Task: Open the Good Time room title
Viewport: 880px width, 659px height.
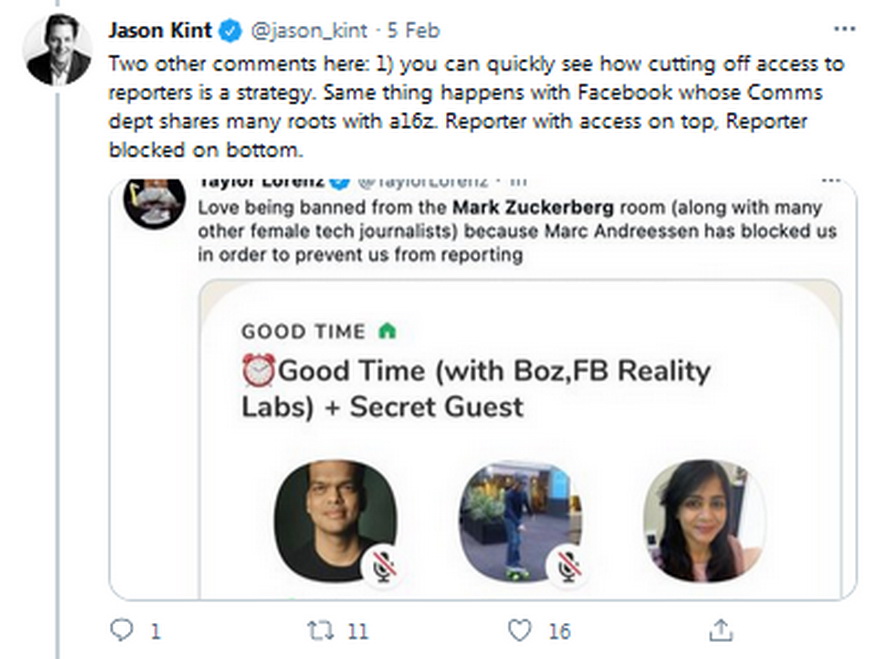Action: pyautogui.click(x=475, y=389)
